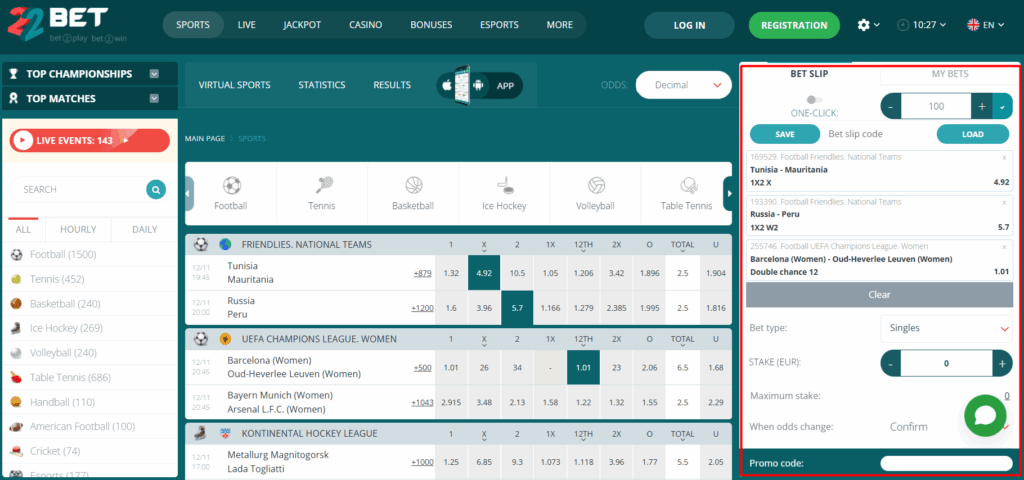Select Handball (110) in sports list
Screen dimensions: 1024x480
tap(62, 402)
